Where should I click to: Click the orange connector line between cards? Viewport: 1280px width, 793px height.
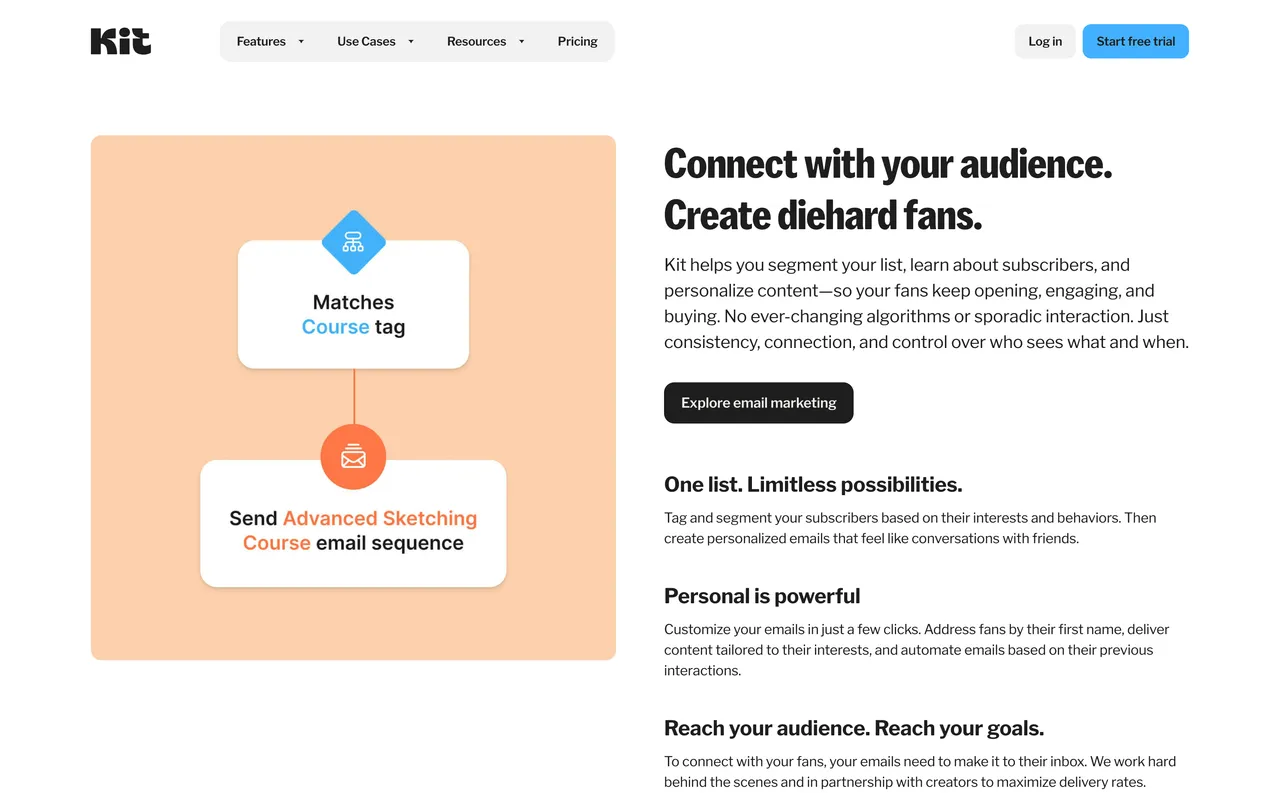coord(354,396)
